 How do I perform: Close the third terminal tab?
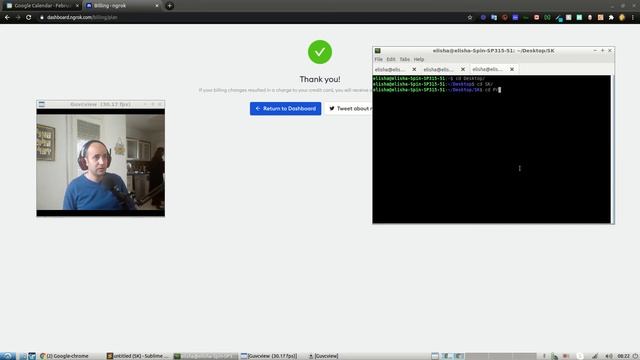pyautogui.click(x=512, y=69)
